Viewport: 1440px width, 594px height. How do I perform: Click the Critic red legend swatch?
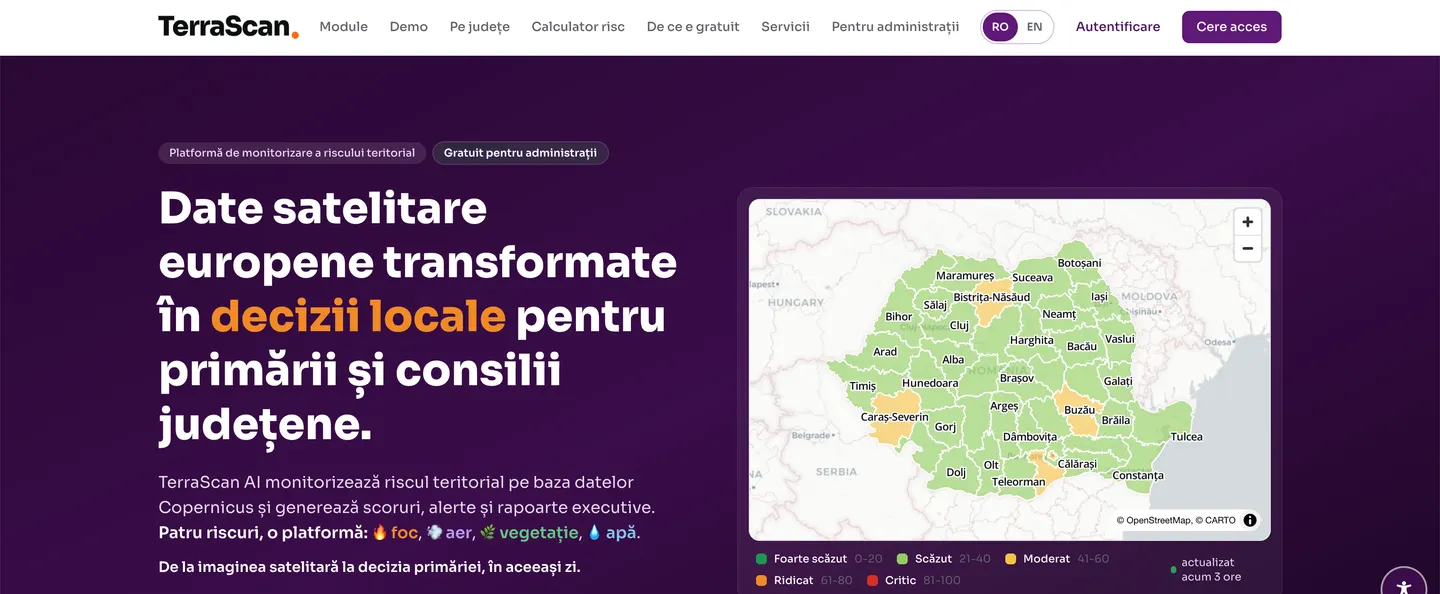point(873,581)
